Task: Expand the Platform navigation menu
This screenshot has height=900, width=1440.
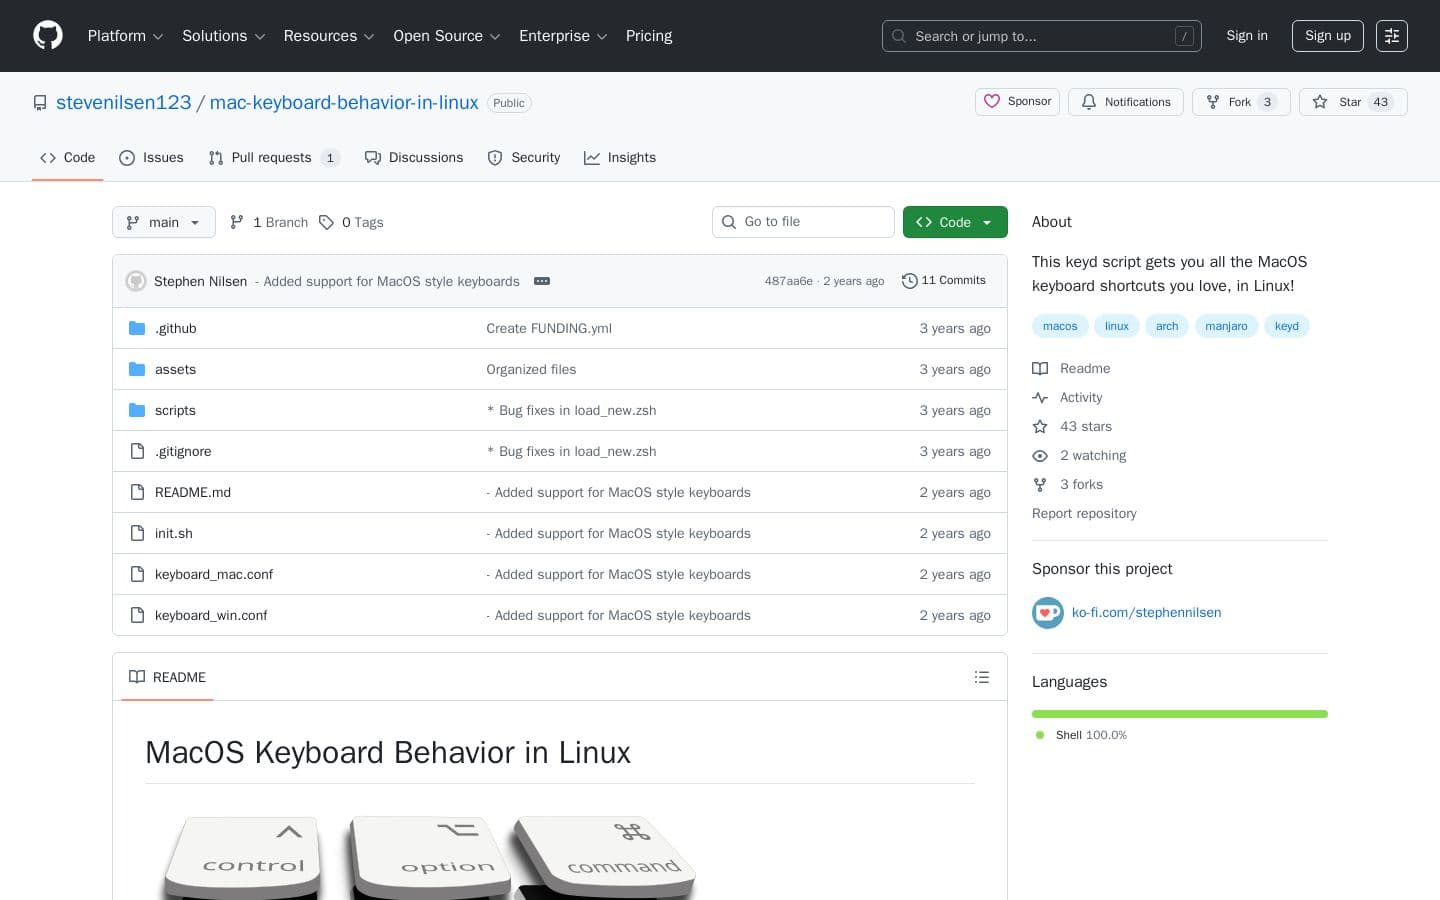Action: tap(125, 36)
